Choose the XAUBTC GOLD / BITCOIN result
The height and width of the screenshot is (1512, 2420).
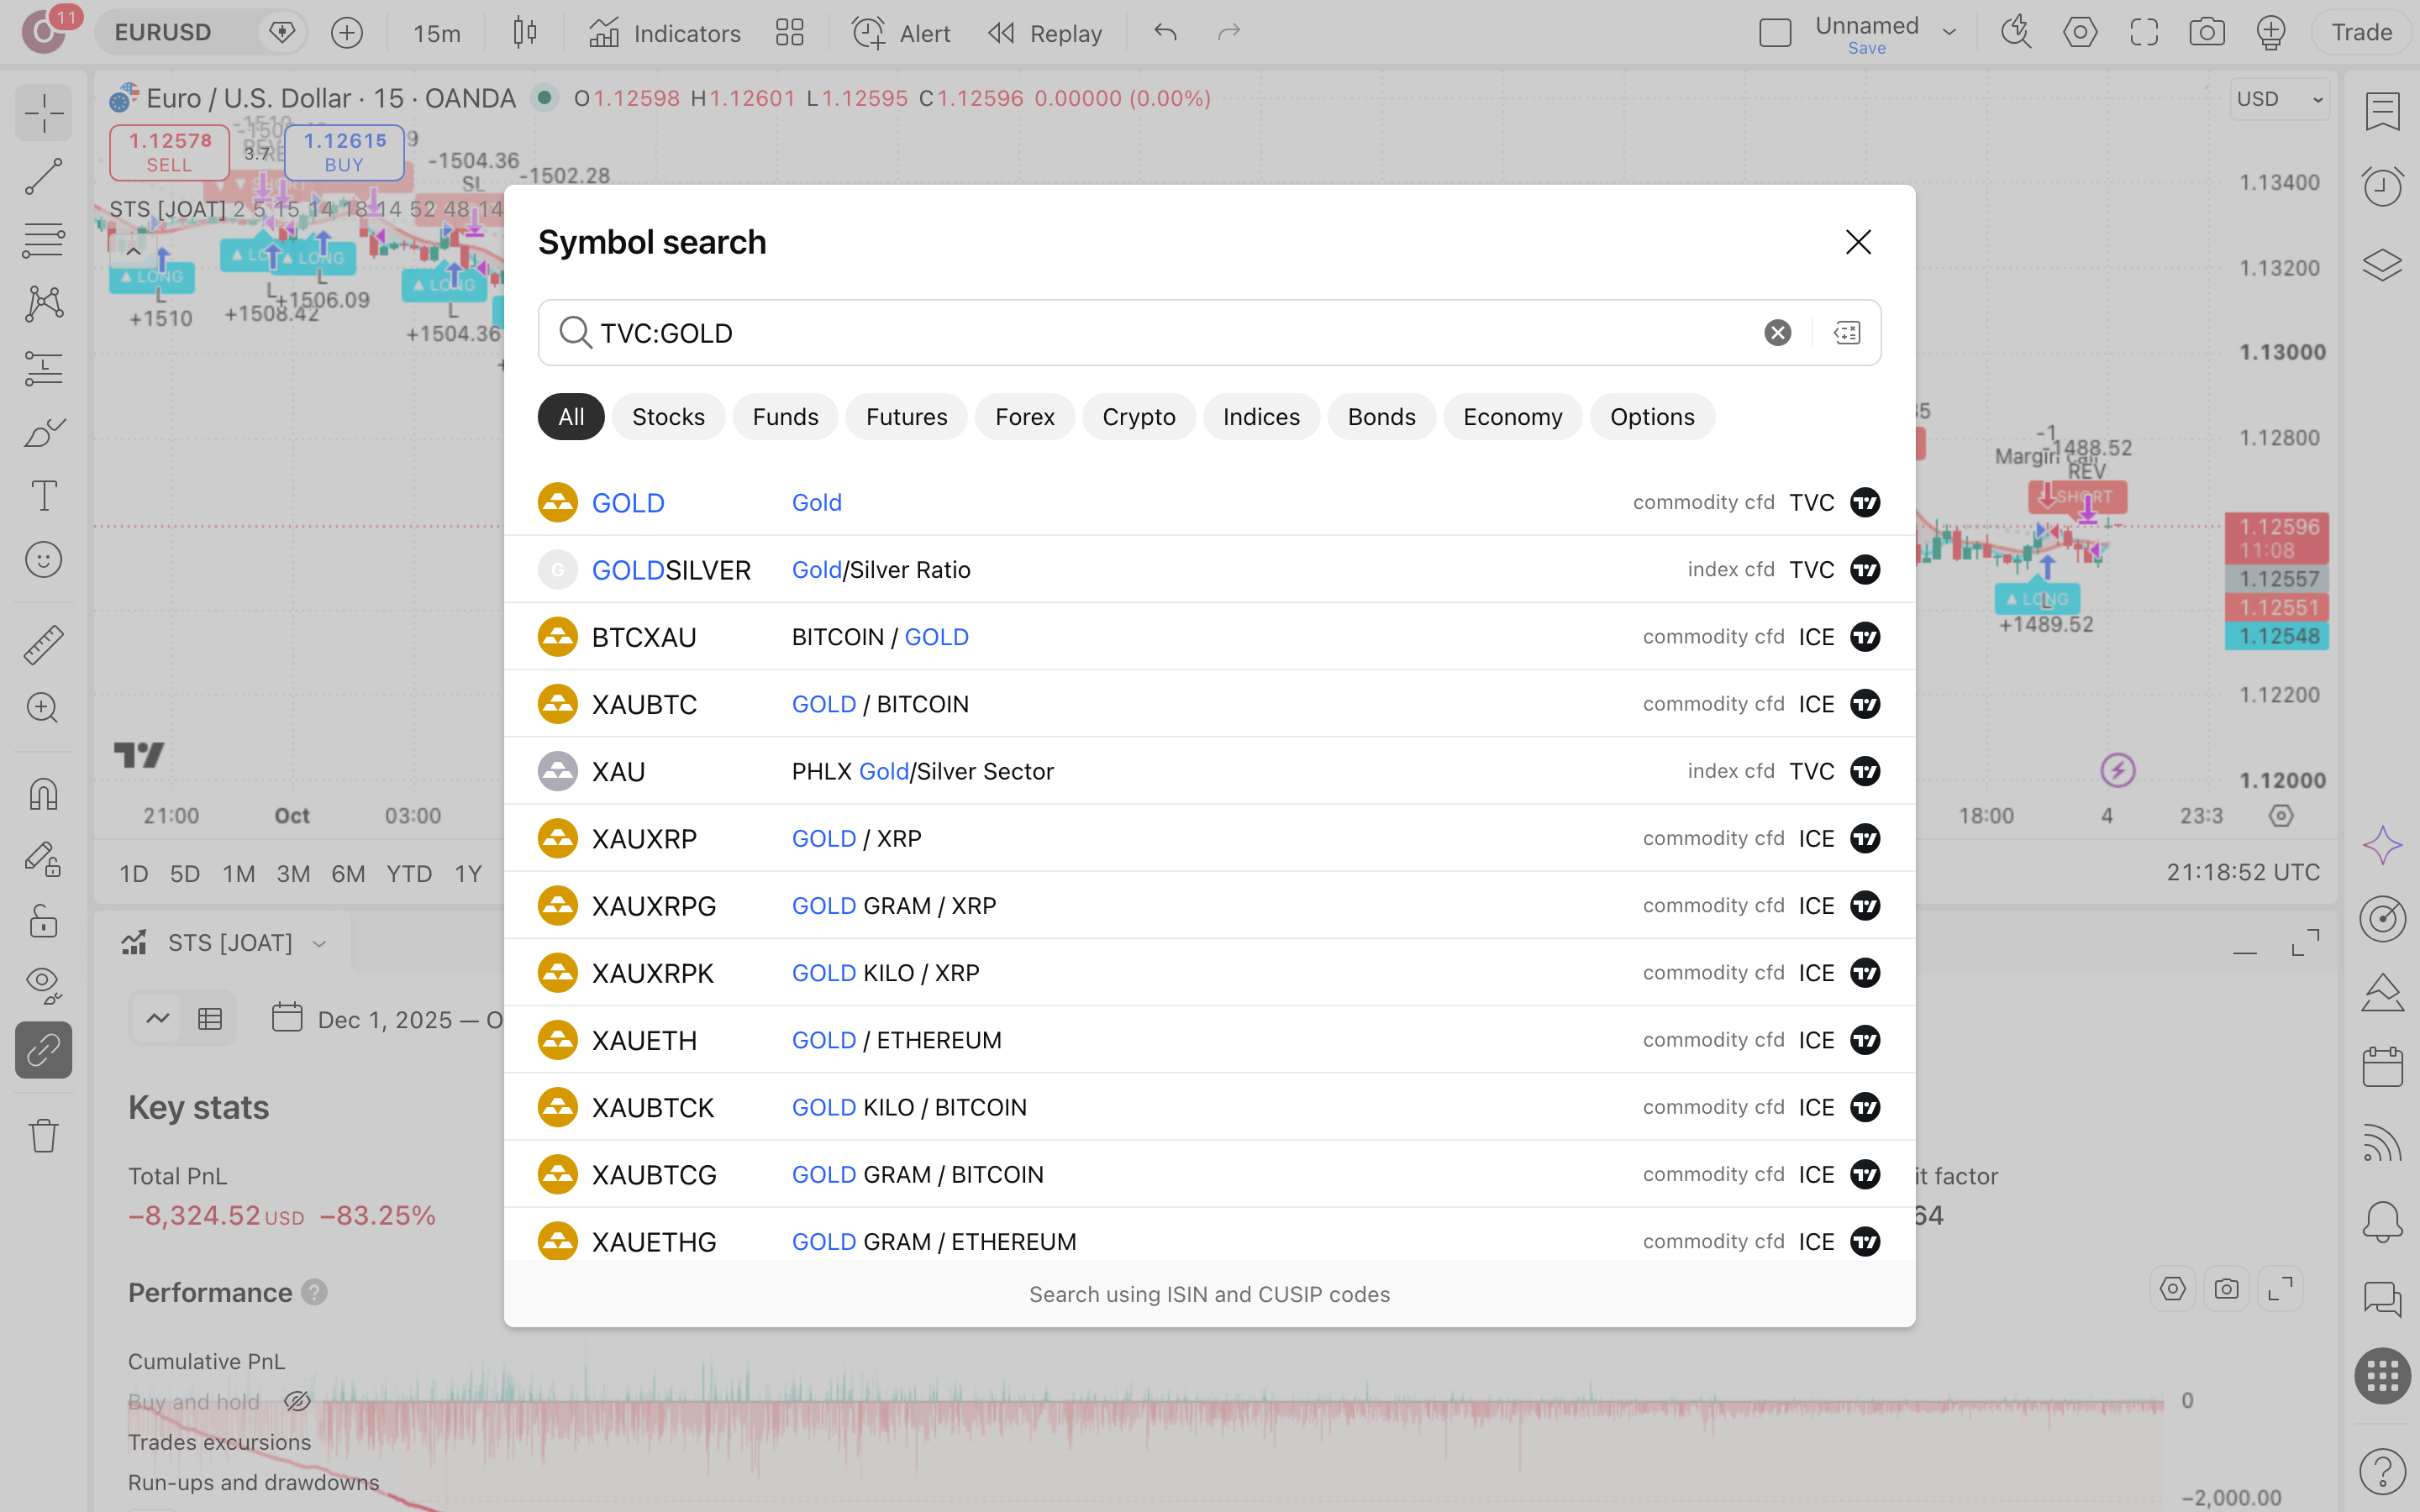tap(1210, 704)
